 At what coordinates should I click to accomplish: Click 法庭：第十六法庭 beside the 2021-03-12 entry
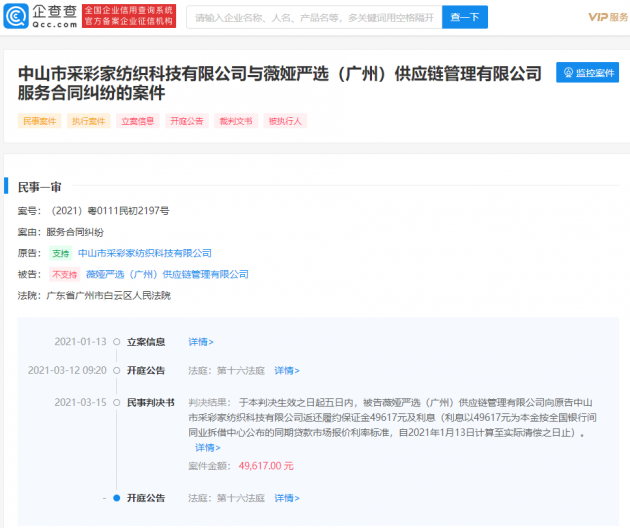(227, 370)
